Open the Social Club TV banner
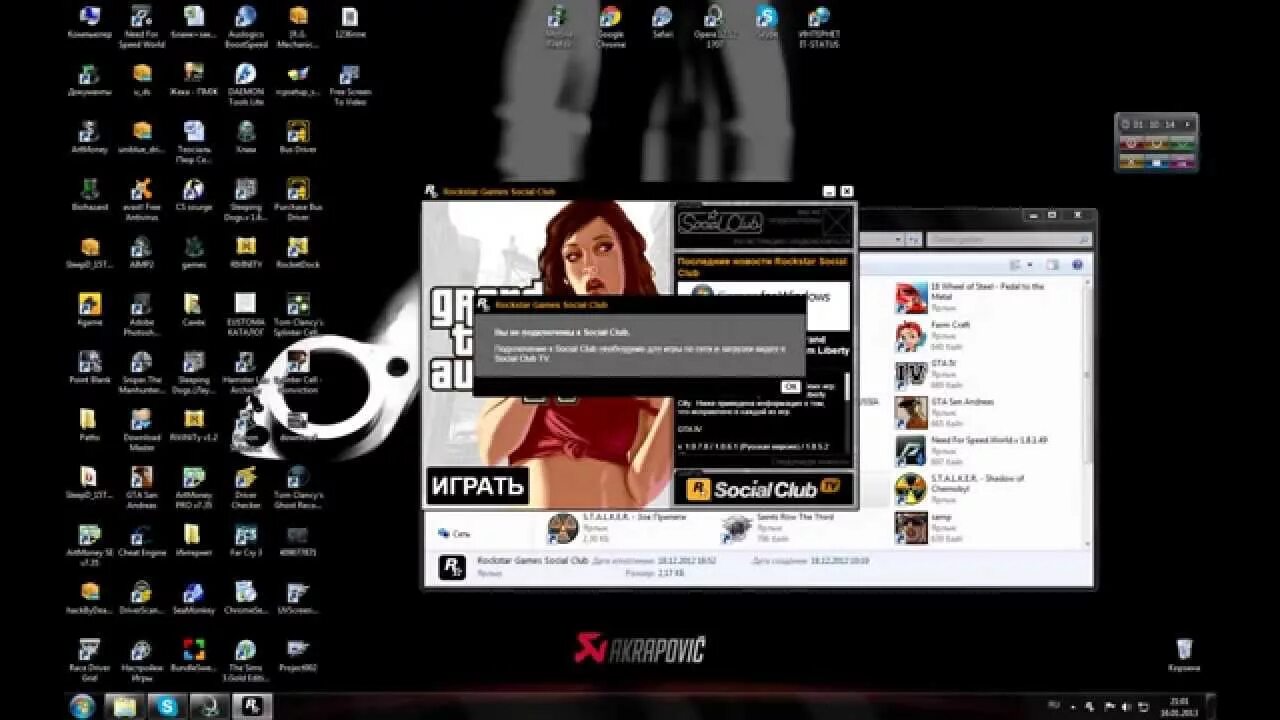The image size is (1280, 720). click(765, 488)
